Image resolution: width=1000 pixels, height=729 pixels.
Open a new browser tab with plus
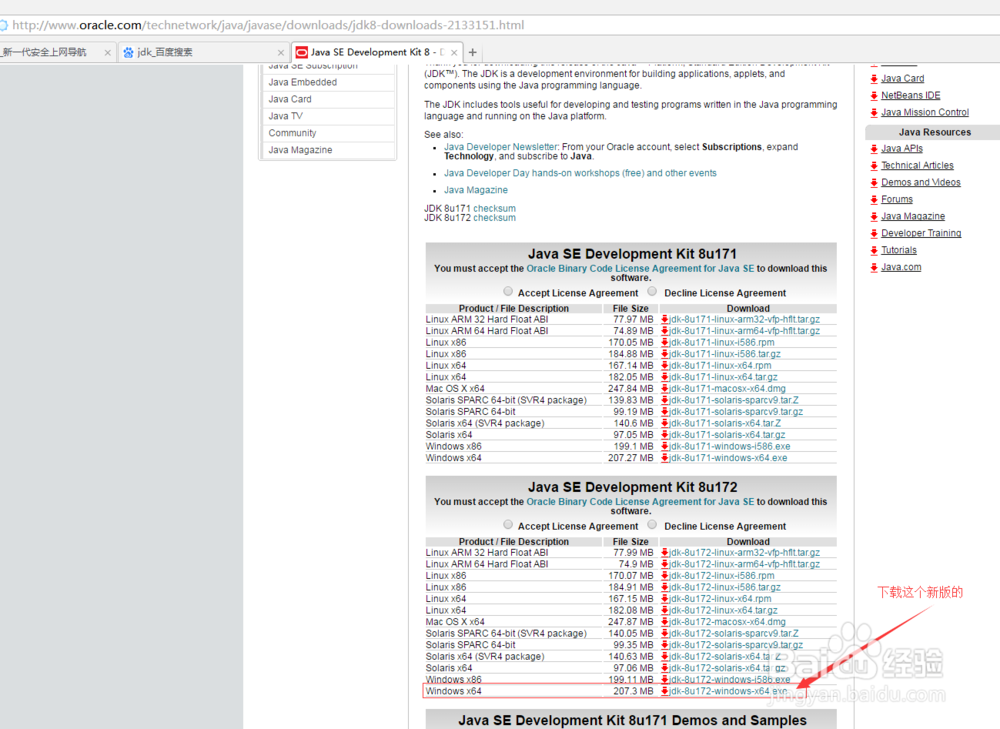[473, 52]
